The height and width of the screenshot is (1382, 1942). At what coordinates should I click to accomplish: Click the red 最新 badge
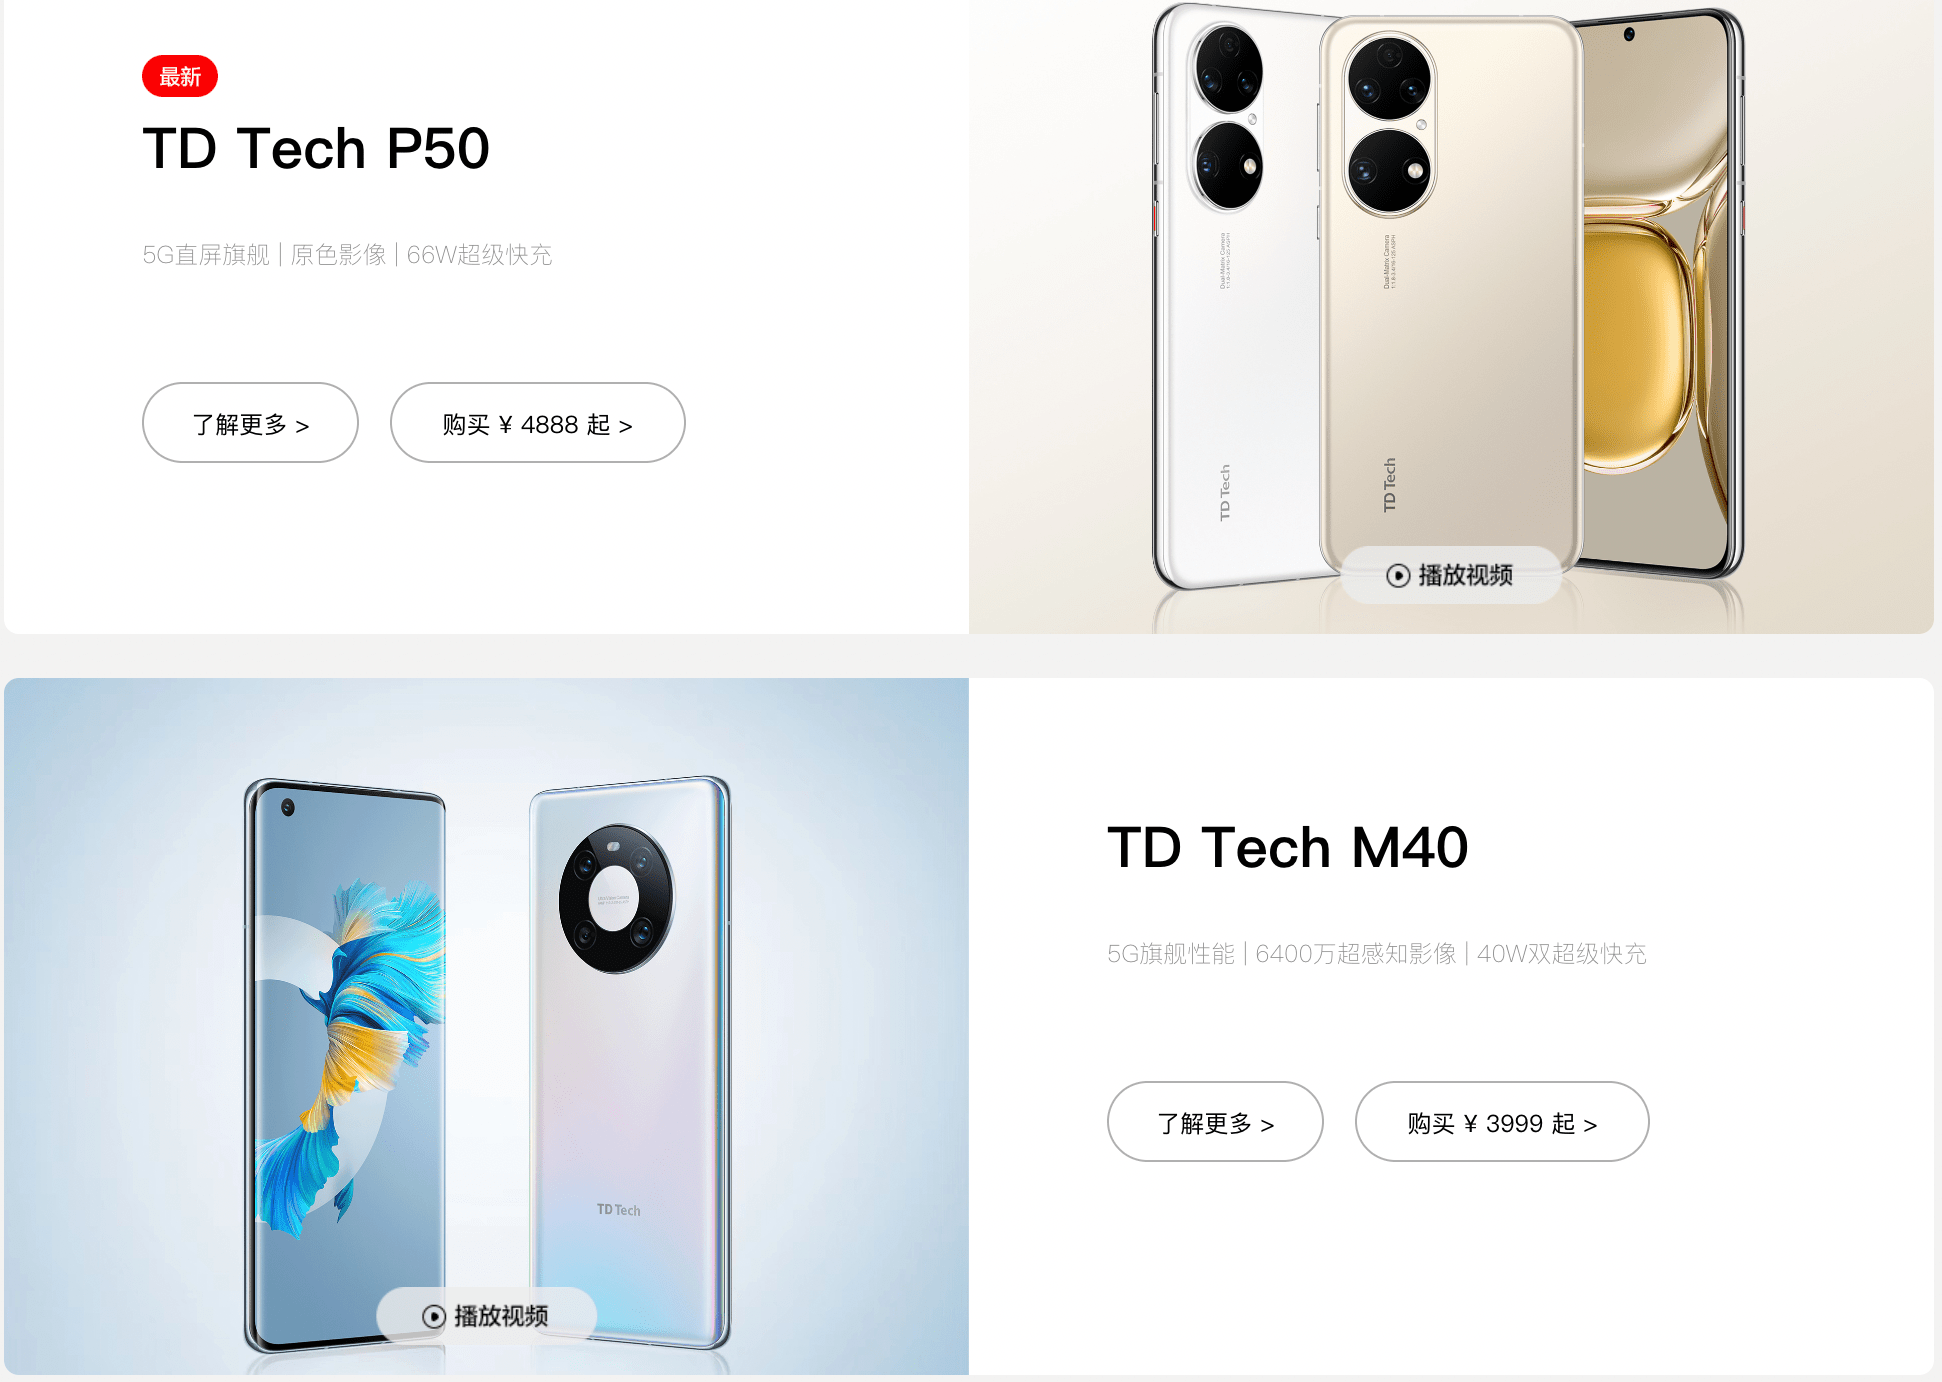(180, 76)
